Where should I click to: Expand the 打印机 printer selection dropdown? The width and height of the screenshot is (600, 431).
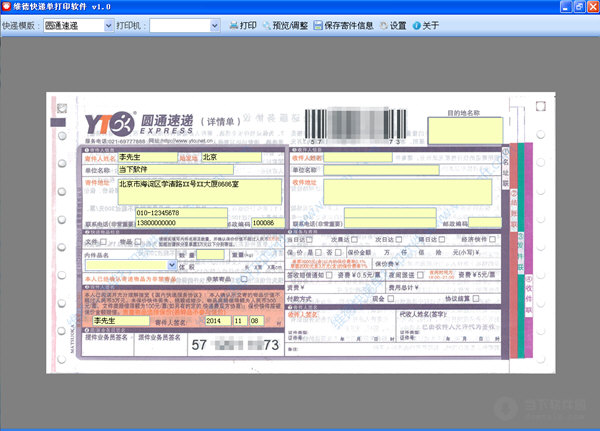[215, 26]
